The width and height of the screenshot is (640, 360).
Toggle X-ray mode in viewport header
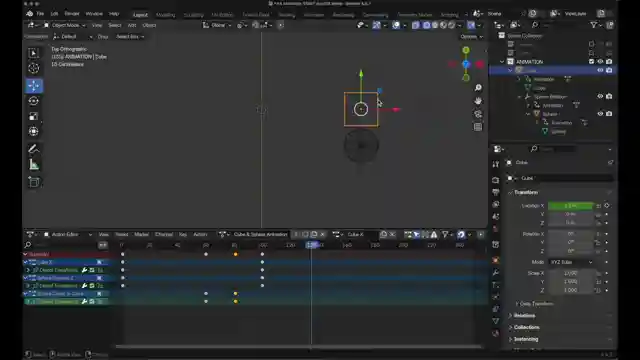tap(416, 25)
